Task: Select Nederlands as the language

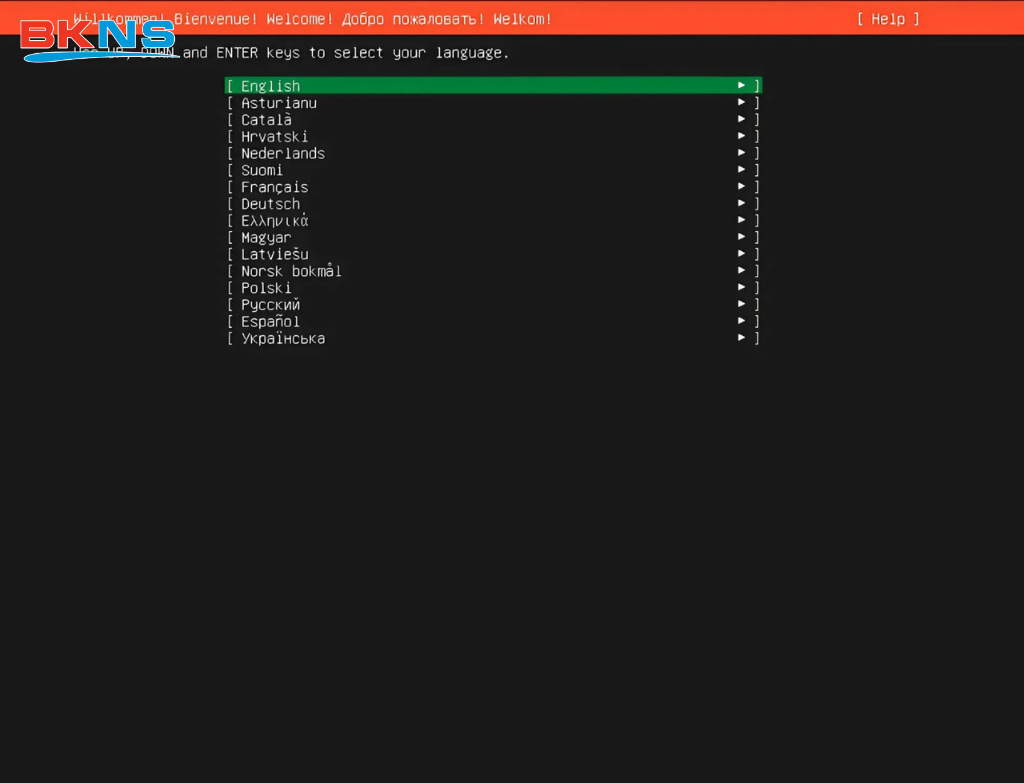Action: coord(282,153)
